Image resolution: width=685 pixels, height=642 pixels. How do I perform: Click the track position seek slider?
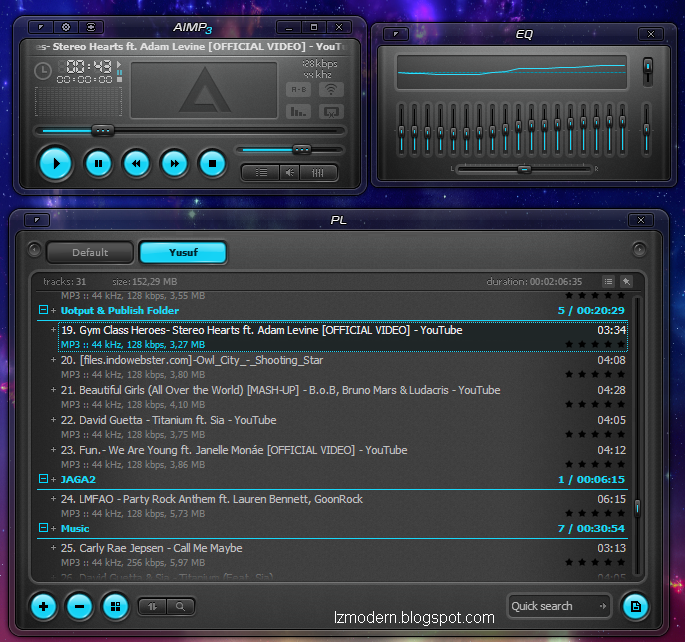190,131
